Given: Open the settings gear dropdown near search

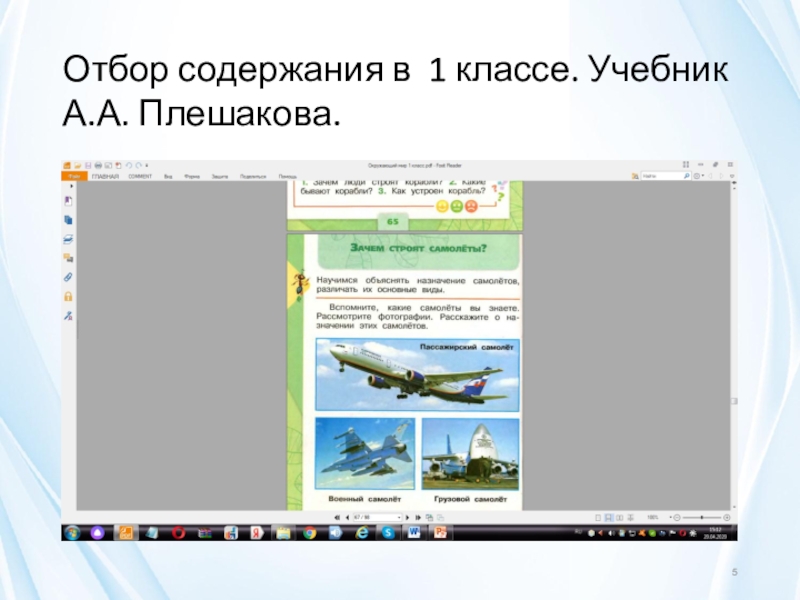Looking at the screenshot, I should pos(698,176).
